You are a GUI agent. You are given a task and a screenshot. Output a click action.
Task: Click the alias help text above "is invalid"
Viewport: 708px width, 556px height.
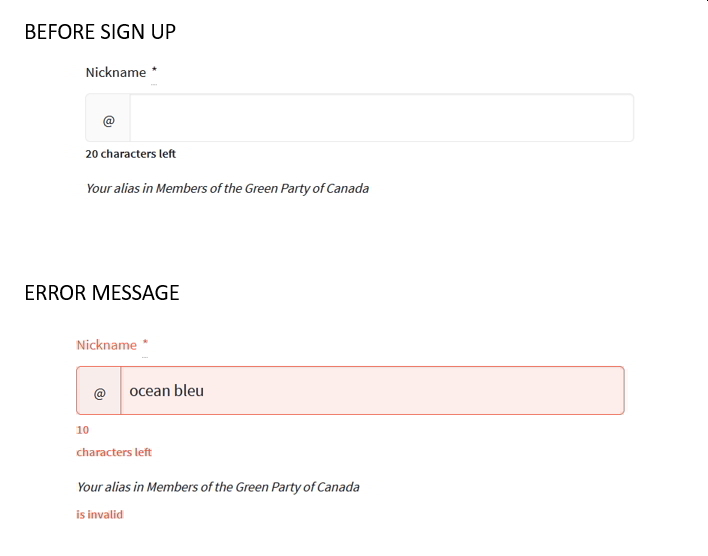click(218, 487)
